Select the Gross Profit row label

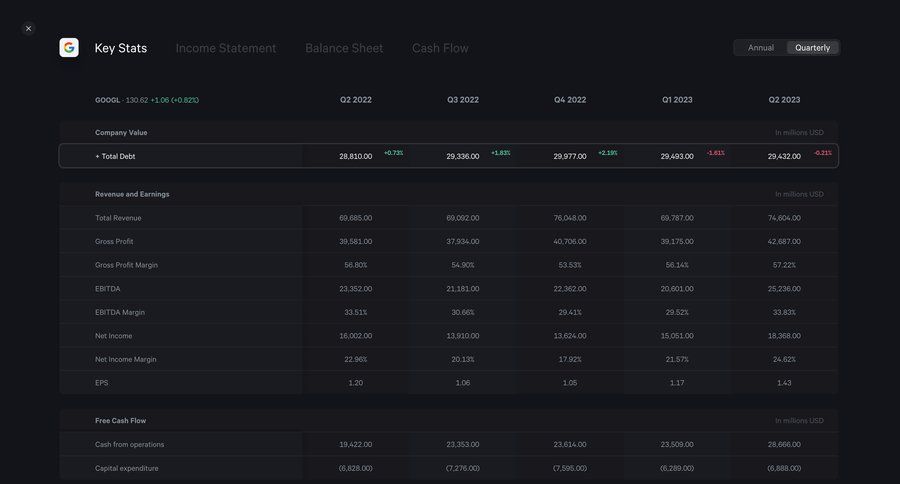pyautogui.click(x=114, y=242)
